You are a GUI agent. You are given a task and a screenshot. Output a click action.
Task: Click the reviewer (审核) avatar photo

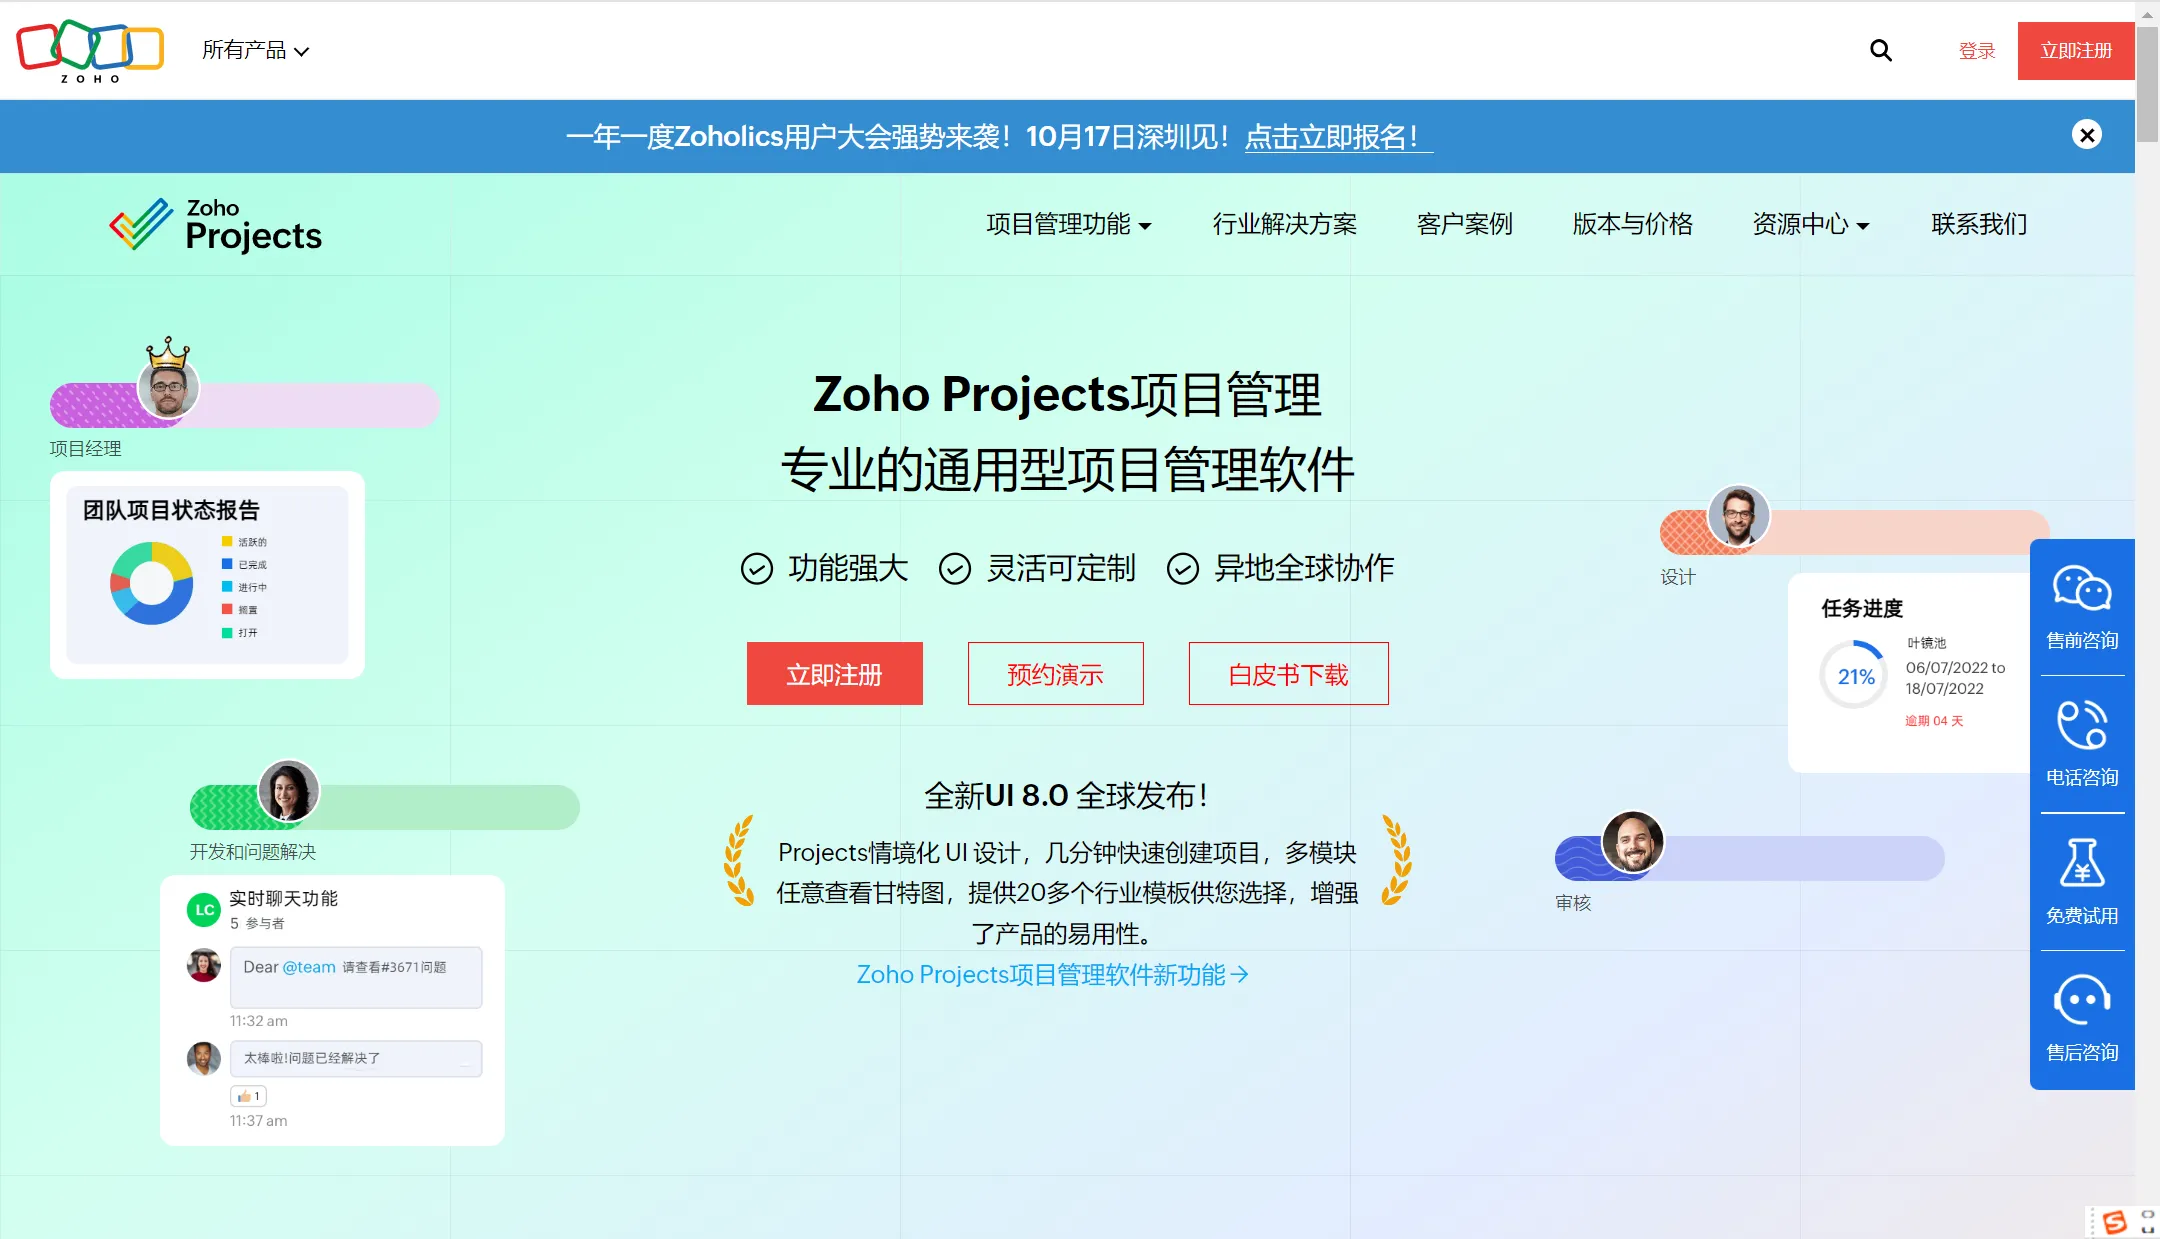pyautogui.click(x=1633, y=841)
